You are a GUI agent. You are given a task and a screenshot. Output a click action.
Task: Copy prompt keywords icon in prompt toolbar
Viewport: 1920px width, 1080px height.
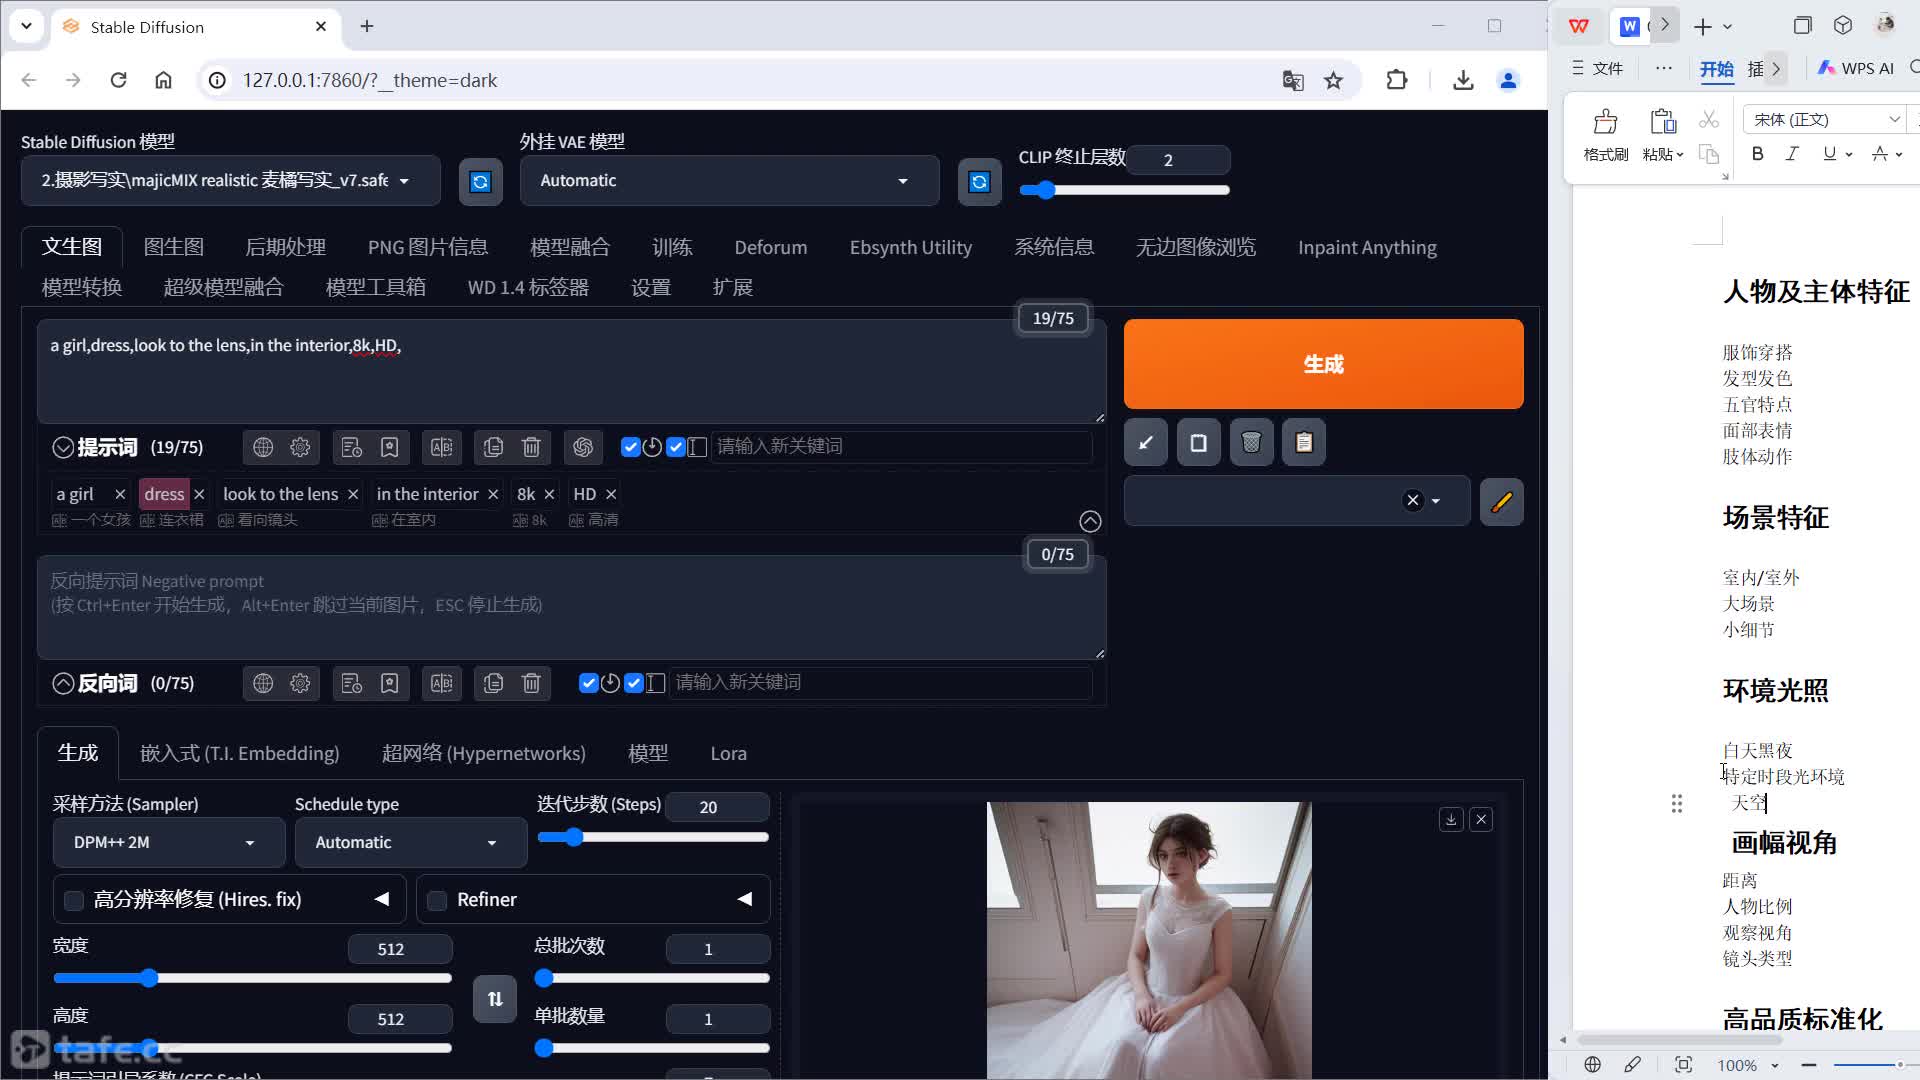(x=493, y=447)
